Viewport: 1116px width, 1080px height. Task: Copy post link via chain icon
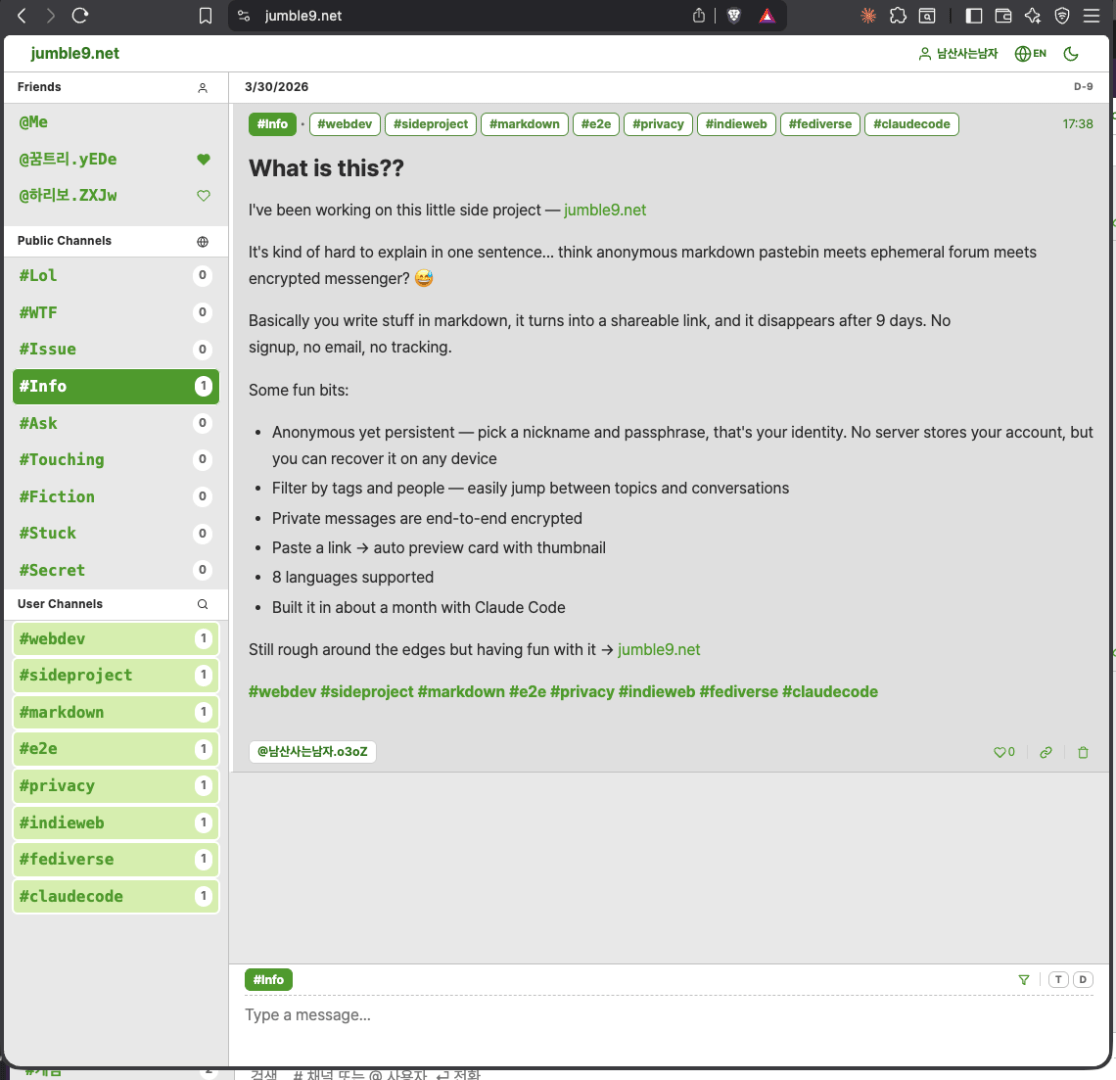(x=1046, y=753)
